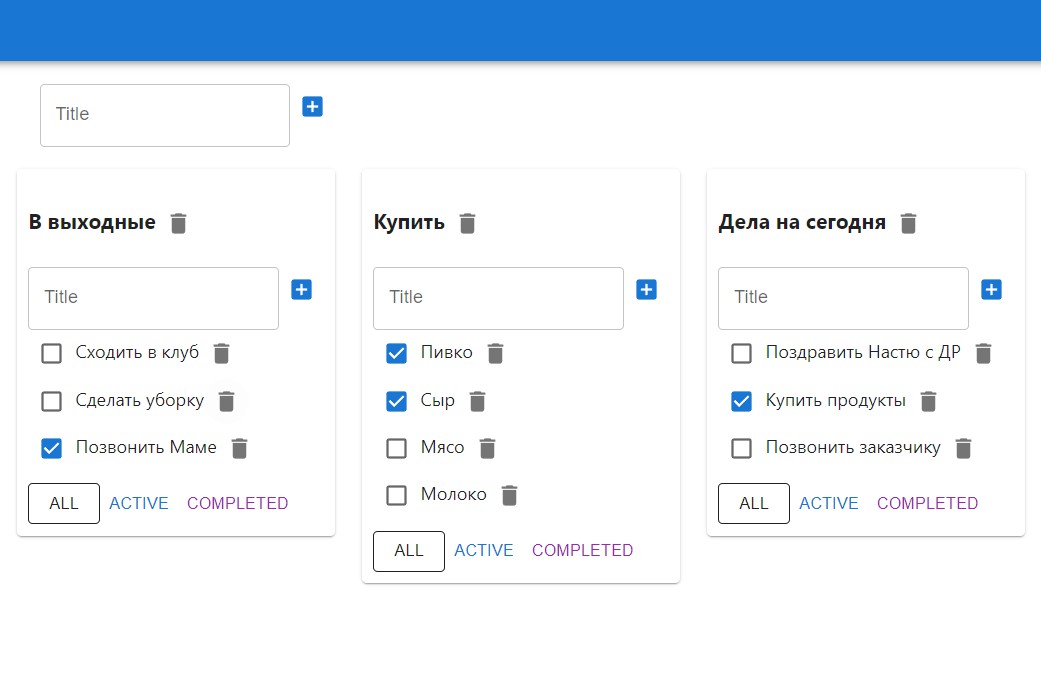The width and height of the screenshot is (1041, 697).
Task: Mark 'Позвонить заказчику' as done
Action: [x=741, y=448]
